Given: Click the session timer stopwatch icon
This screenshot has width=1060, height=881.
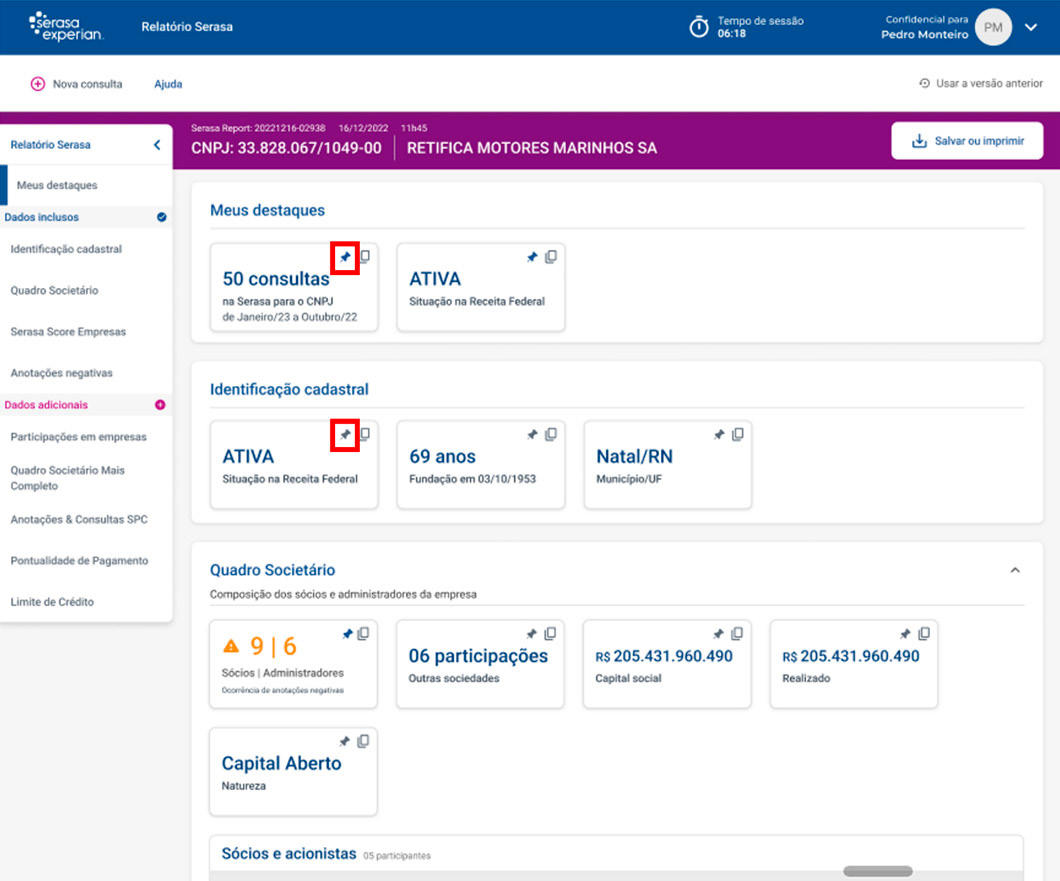Looking at the screenshot, I should pos(699,27).
